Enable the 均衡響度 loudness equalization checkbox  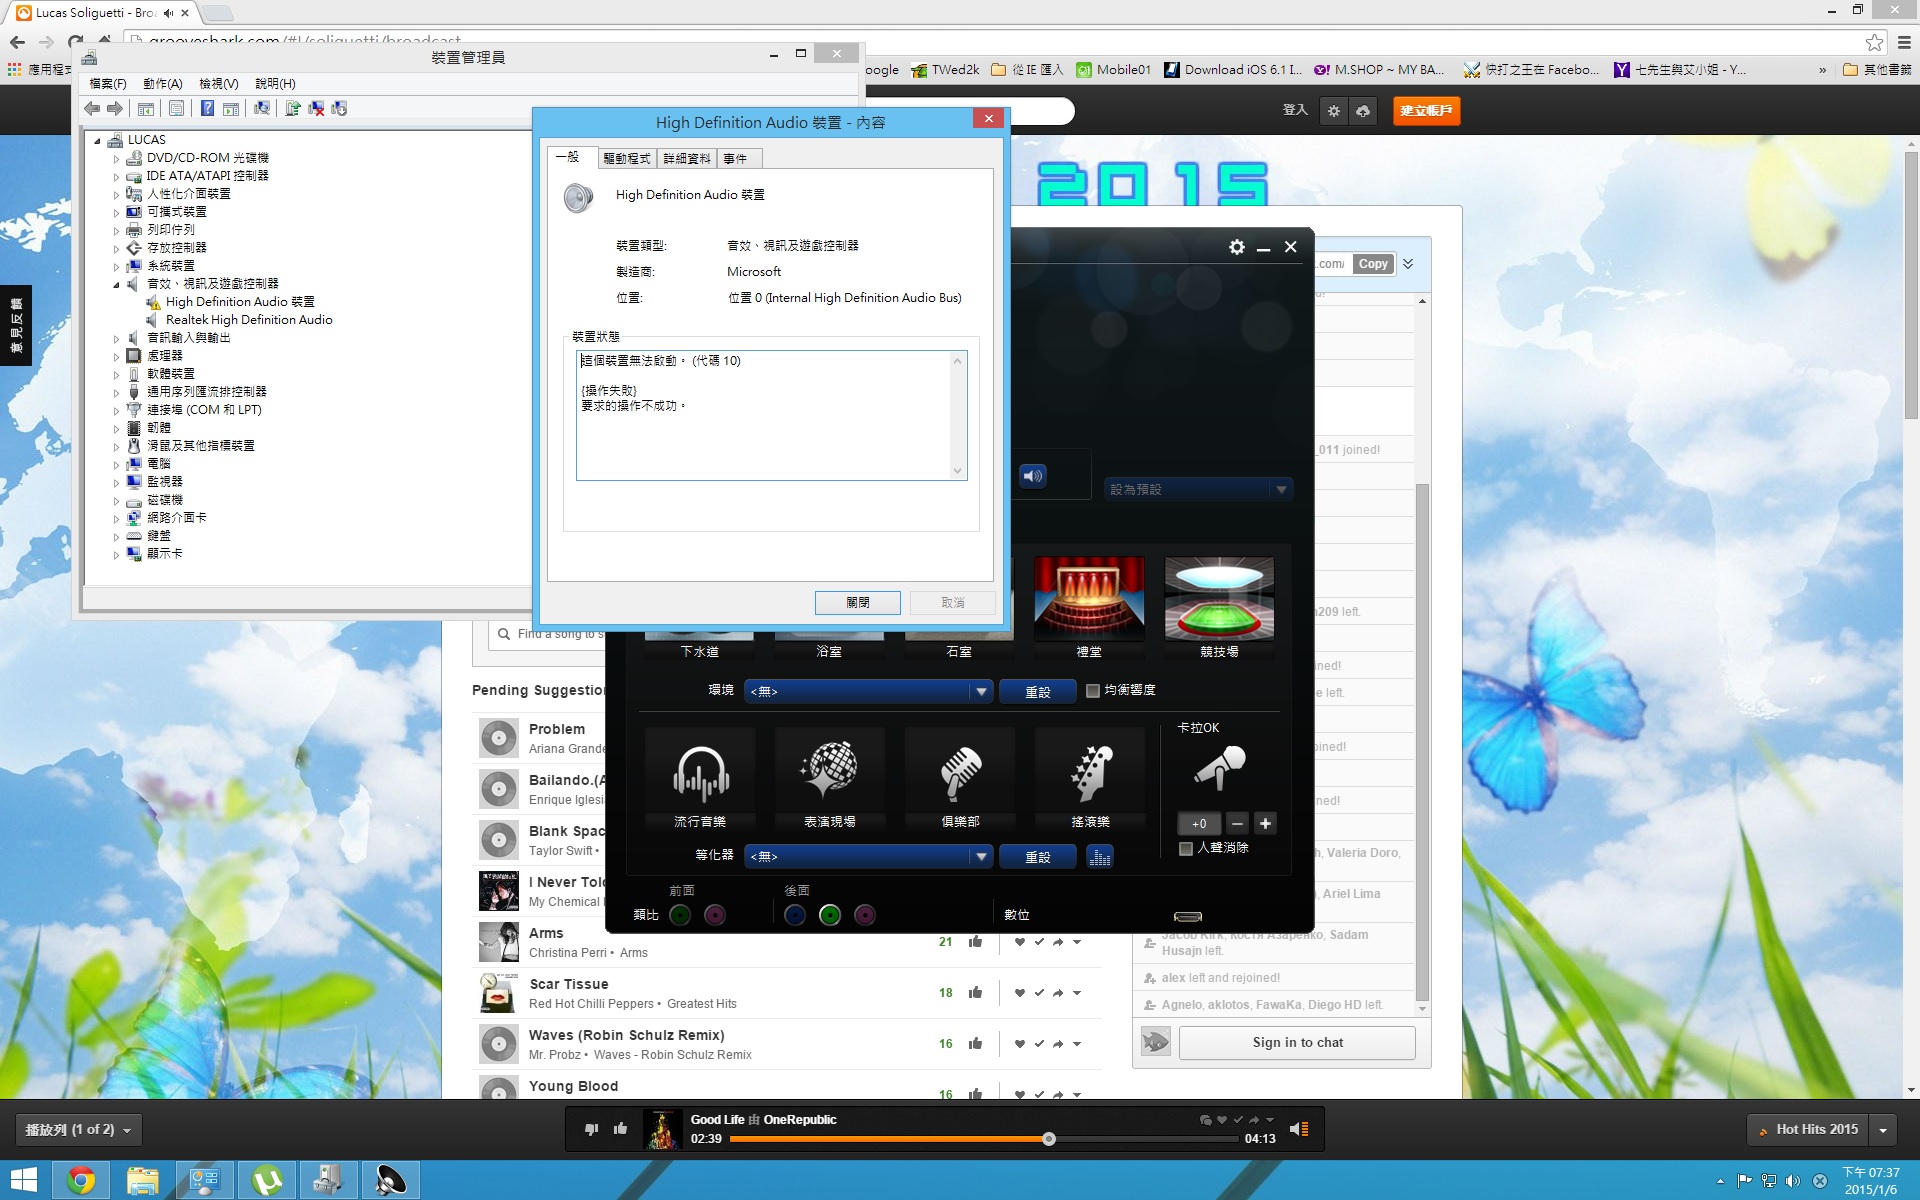[1093, 690]
